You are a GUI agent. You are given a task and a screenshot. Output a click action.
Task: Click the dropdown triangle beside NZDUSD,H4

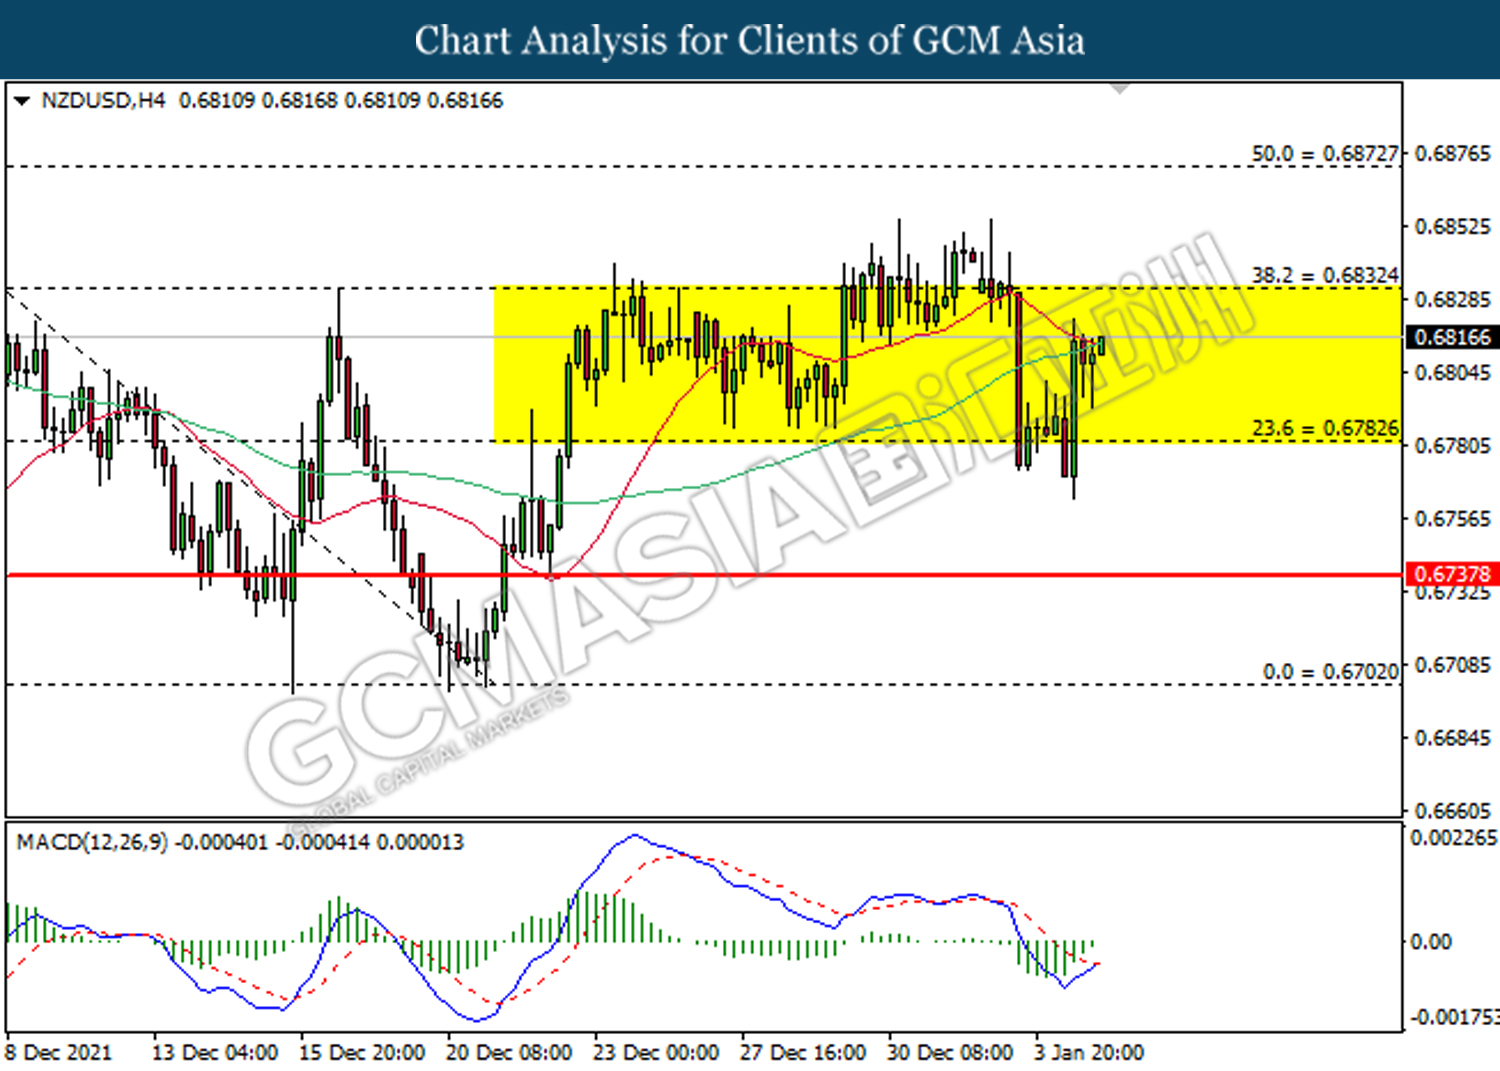click(x=21, y=101)
